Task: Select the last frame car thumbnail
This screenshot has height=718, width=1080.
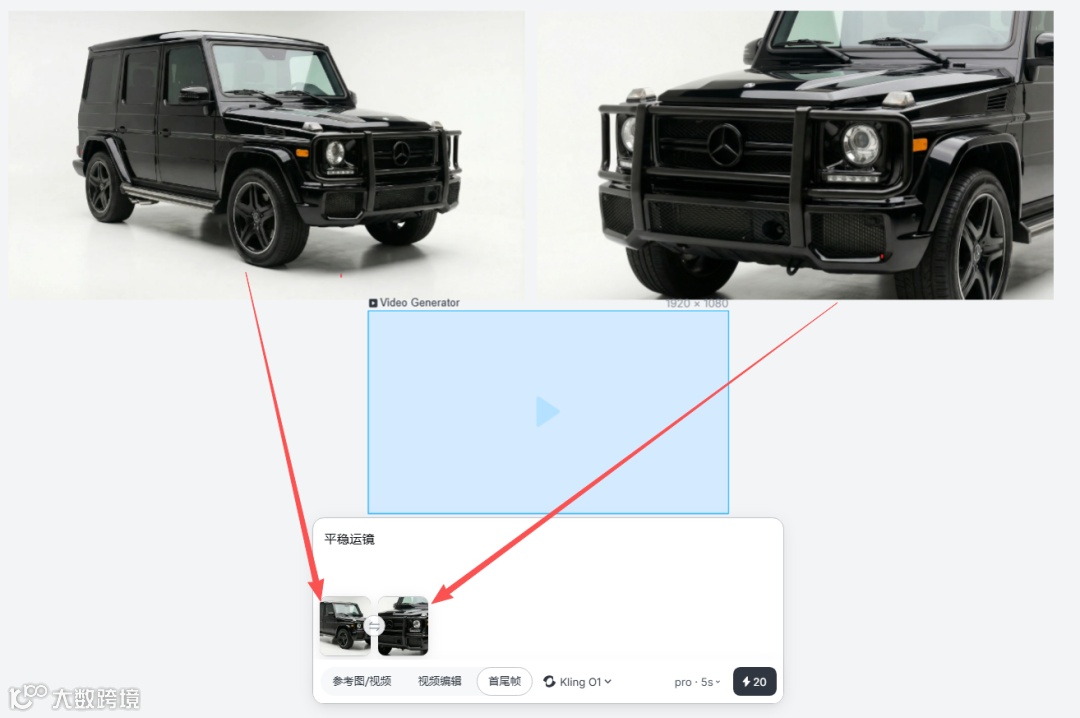Action: tap(403, 626)
